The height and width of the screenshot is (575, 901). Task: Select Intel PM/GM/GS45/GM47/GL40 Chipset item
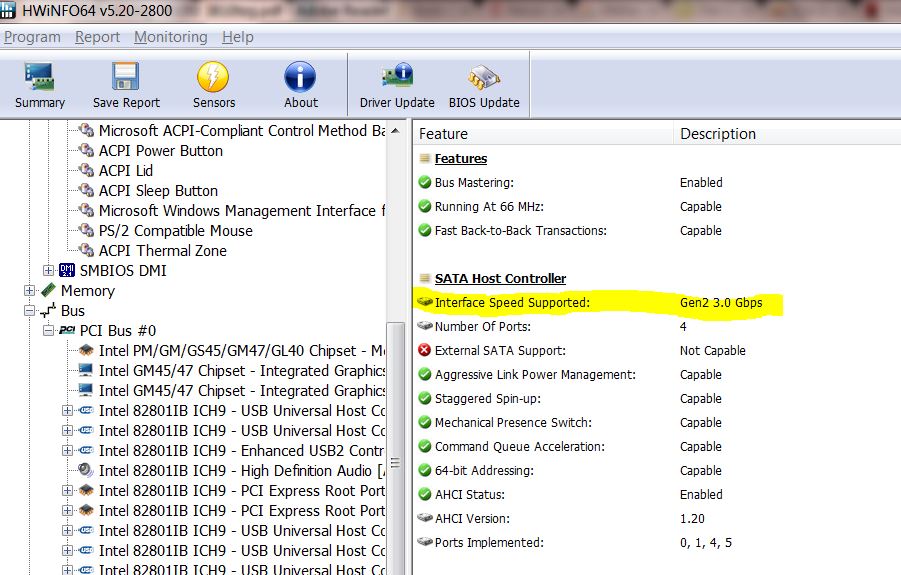[x=241, y=350]
